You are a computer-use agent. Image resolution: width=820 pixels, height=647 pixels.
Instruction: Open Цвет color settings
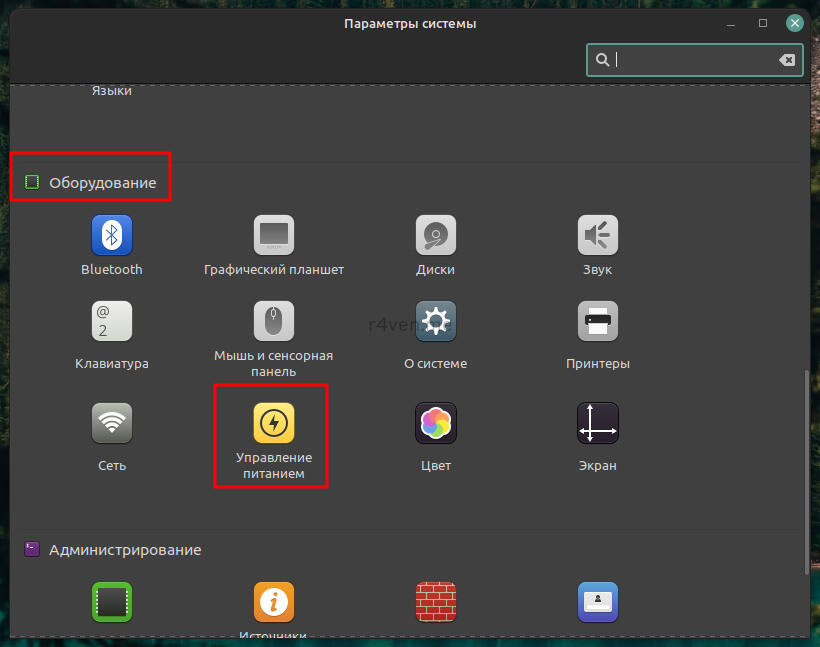click(435, 423)
